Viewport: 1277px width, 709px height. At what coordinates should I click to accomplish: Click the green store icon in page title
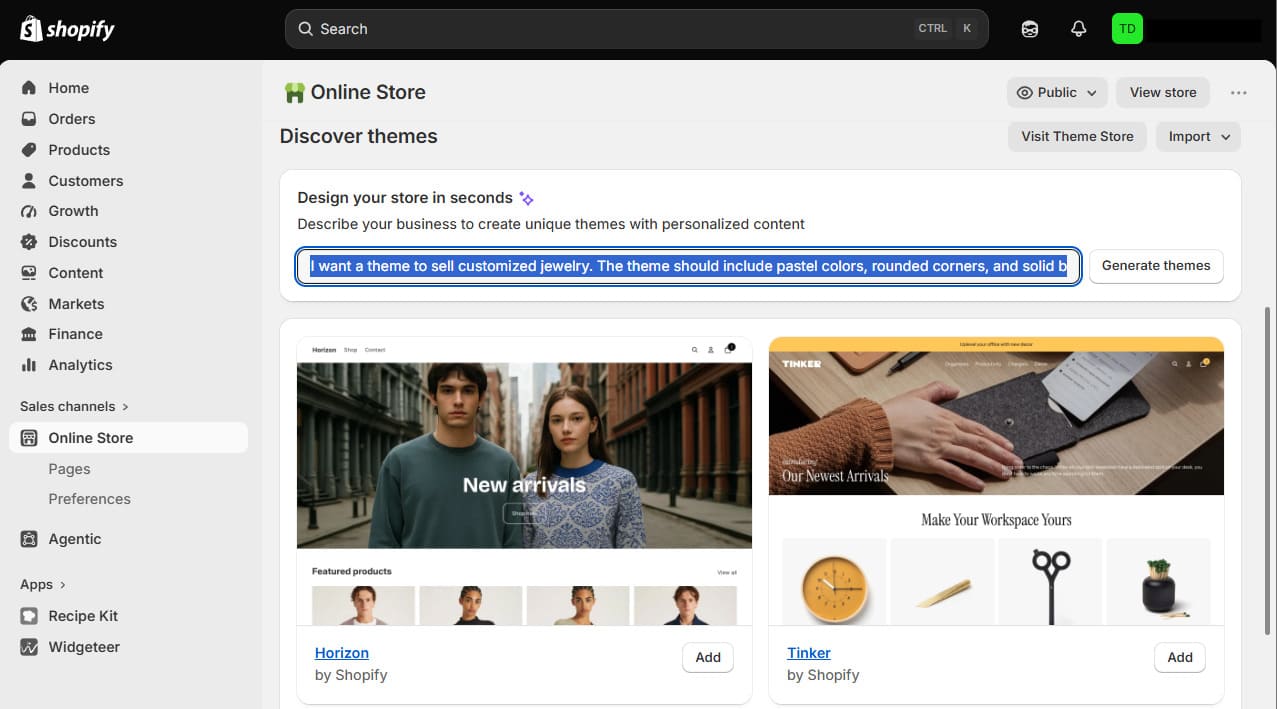point(294,92)
